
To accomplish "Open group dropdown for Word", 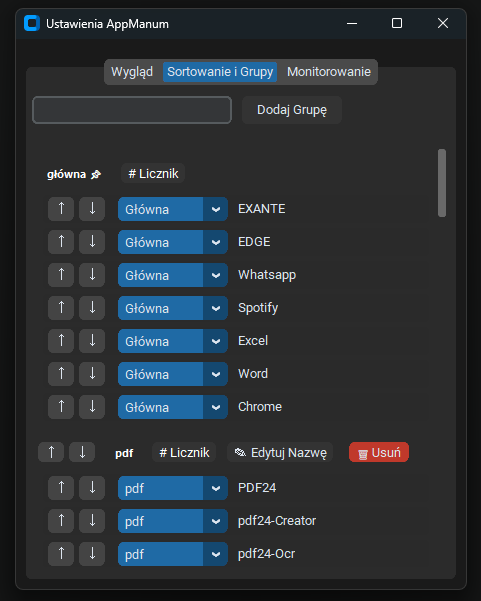I will point(173,374).
